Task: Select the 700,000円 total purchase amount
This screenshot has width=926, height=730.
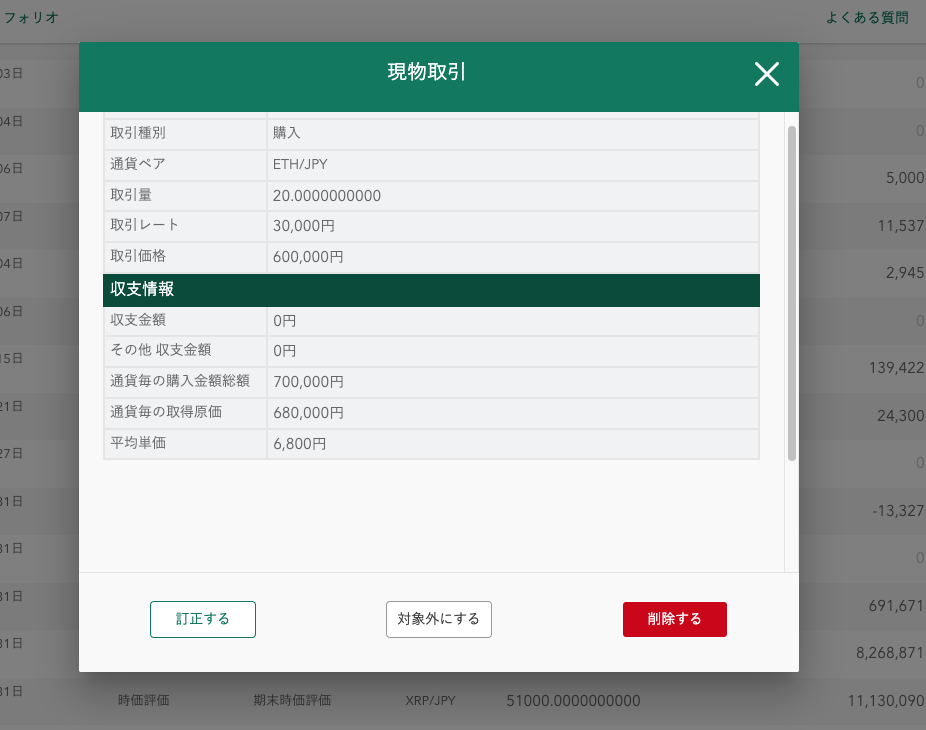Action: 308,382
